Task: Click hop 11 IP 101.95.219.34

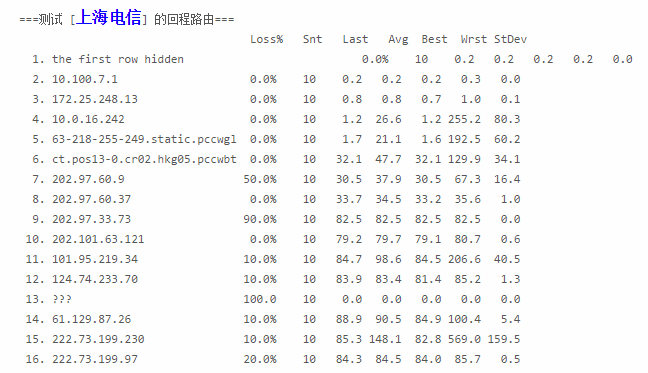Action: click(x=95, y=259)
